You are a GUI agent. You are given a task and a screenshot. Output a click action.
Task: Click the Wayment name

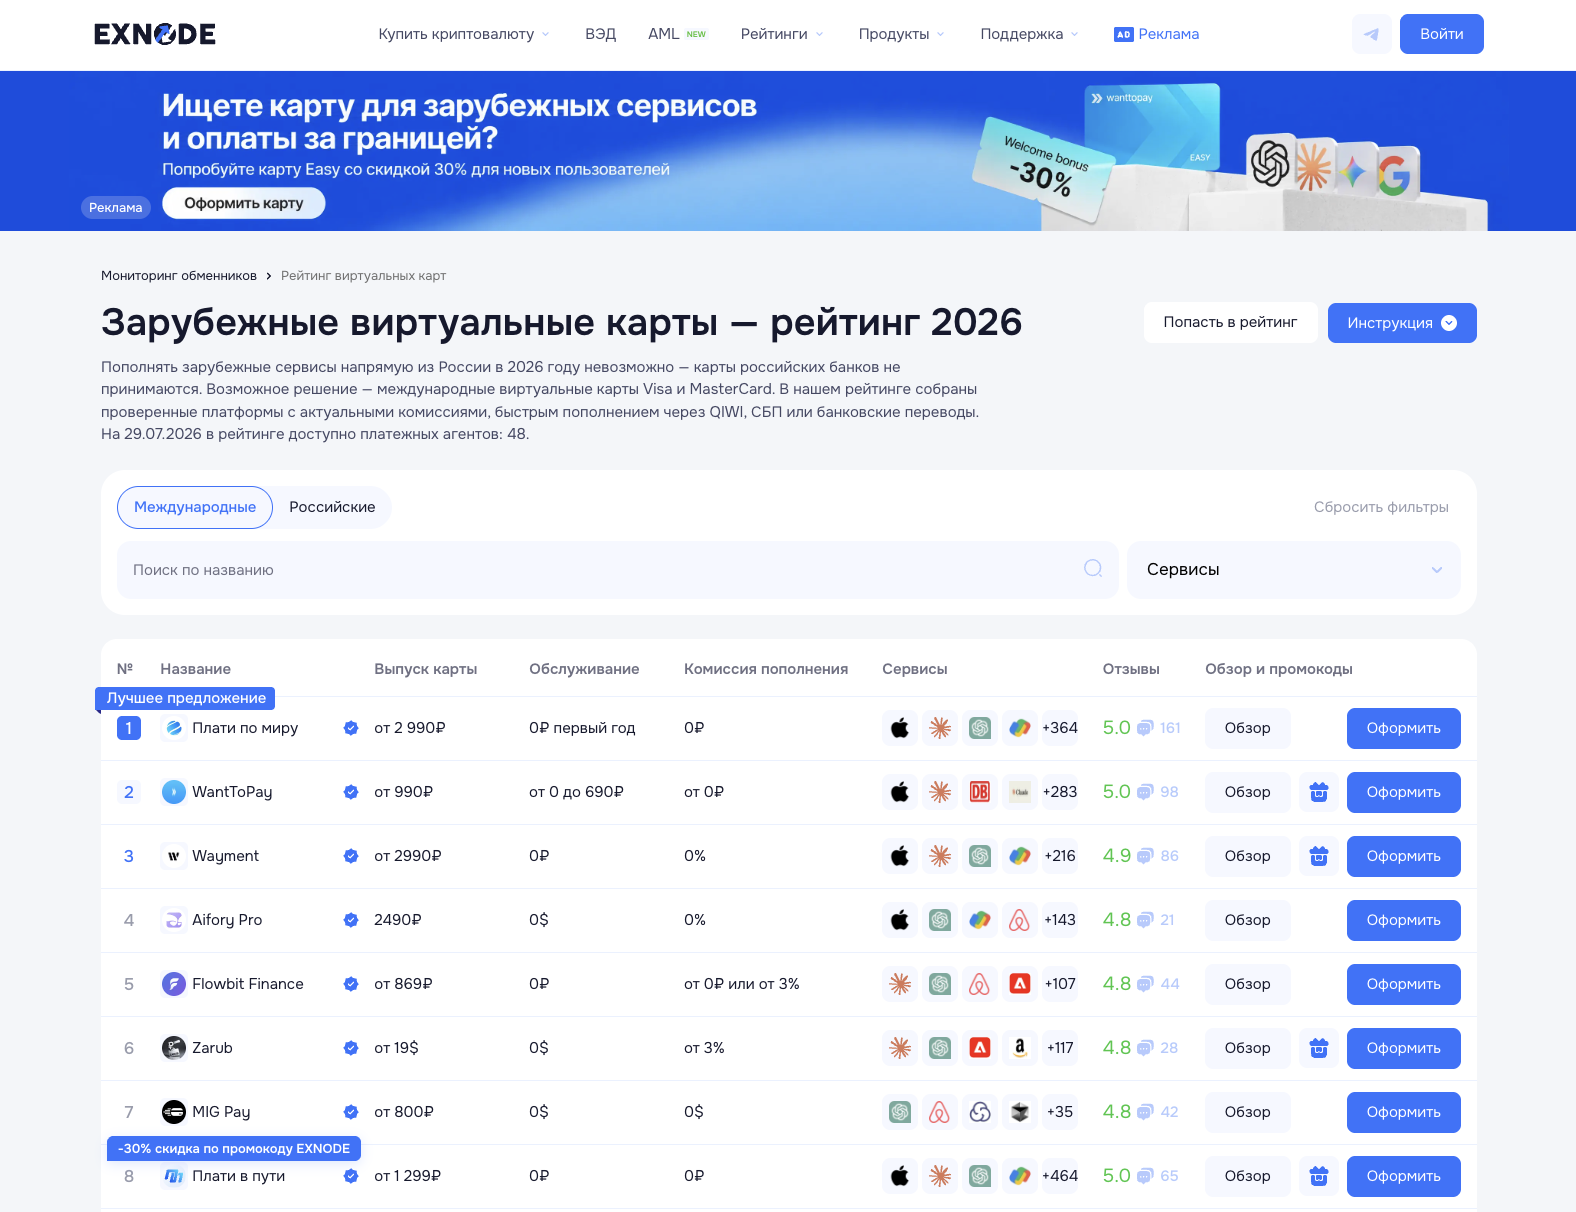(225, 856)
